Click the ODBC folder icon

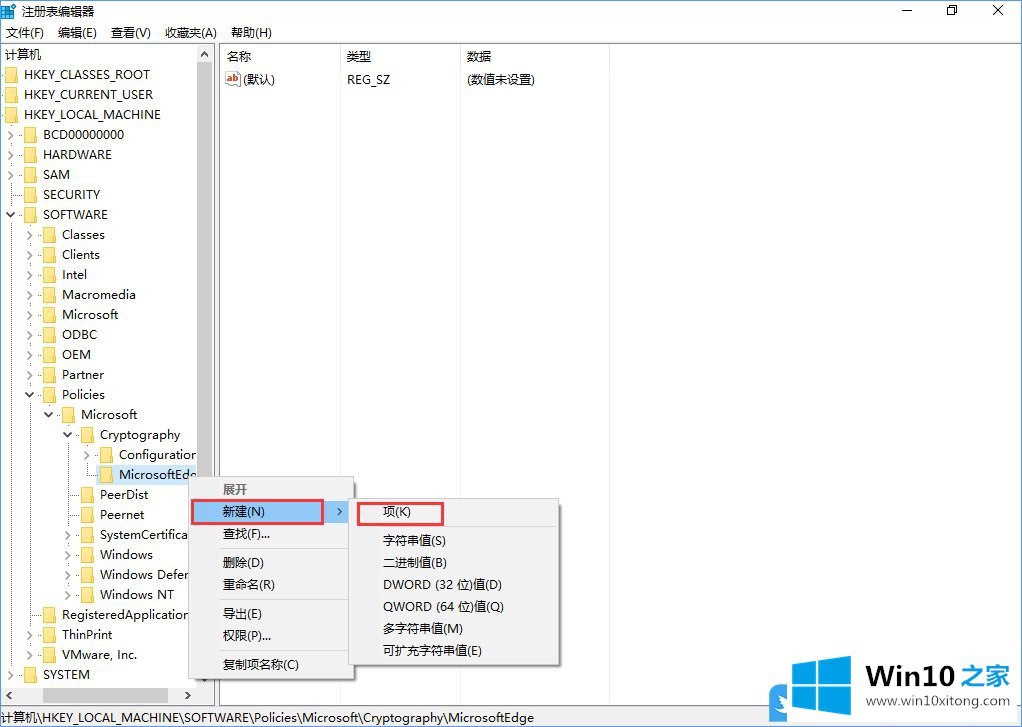pos(49,335)
